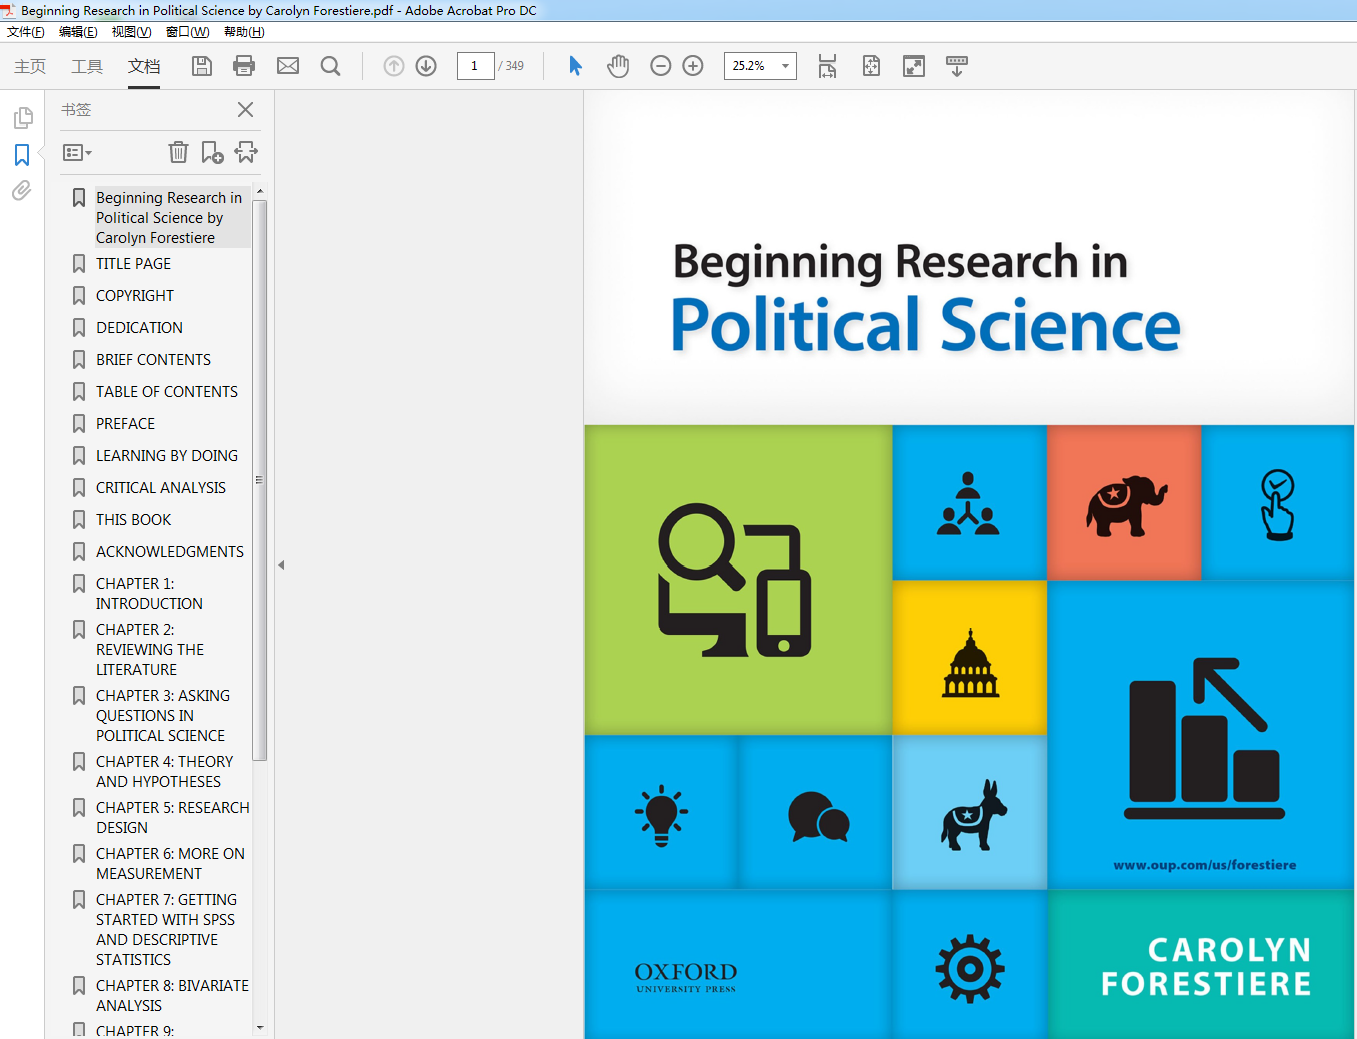Image resolution: width=1357 pixels, height=1039 pixels.
Task: Click the Send by email envelope icon
Action: tap(288, 66)
